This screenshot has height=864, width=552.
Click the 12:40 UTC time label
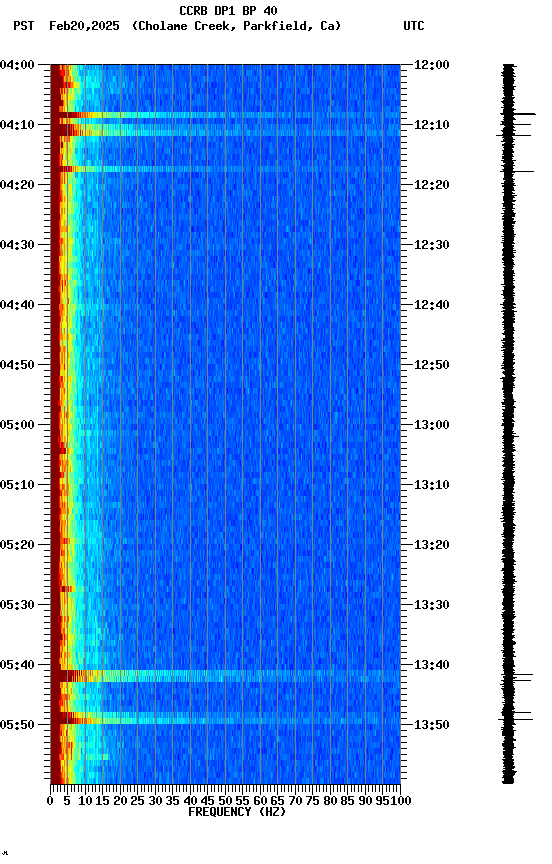point(432,305)
